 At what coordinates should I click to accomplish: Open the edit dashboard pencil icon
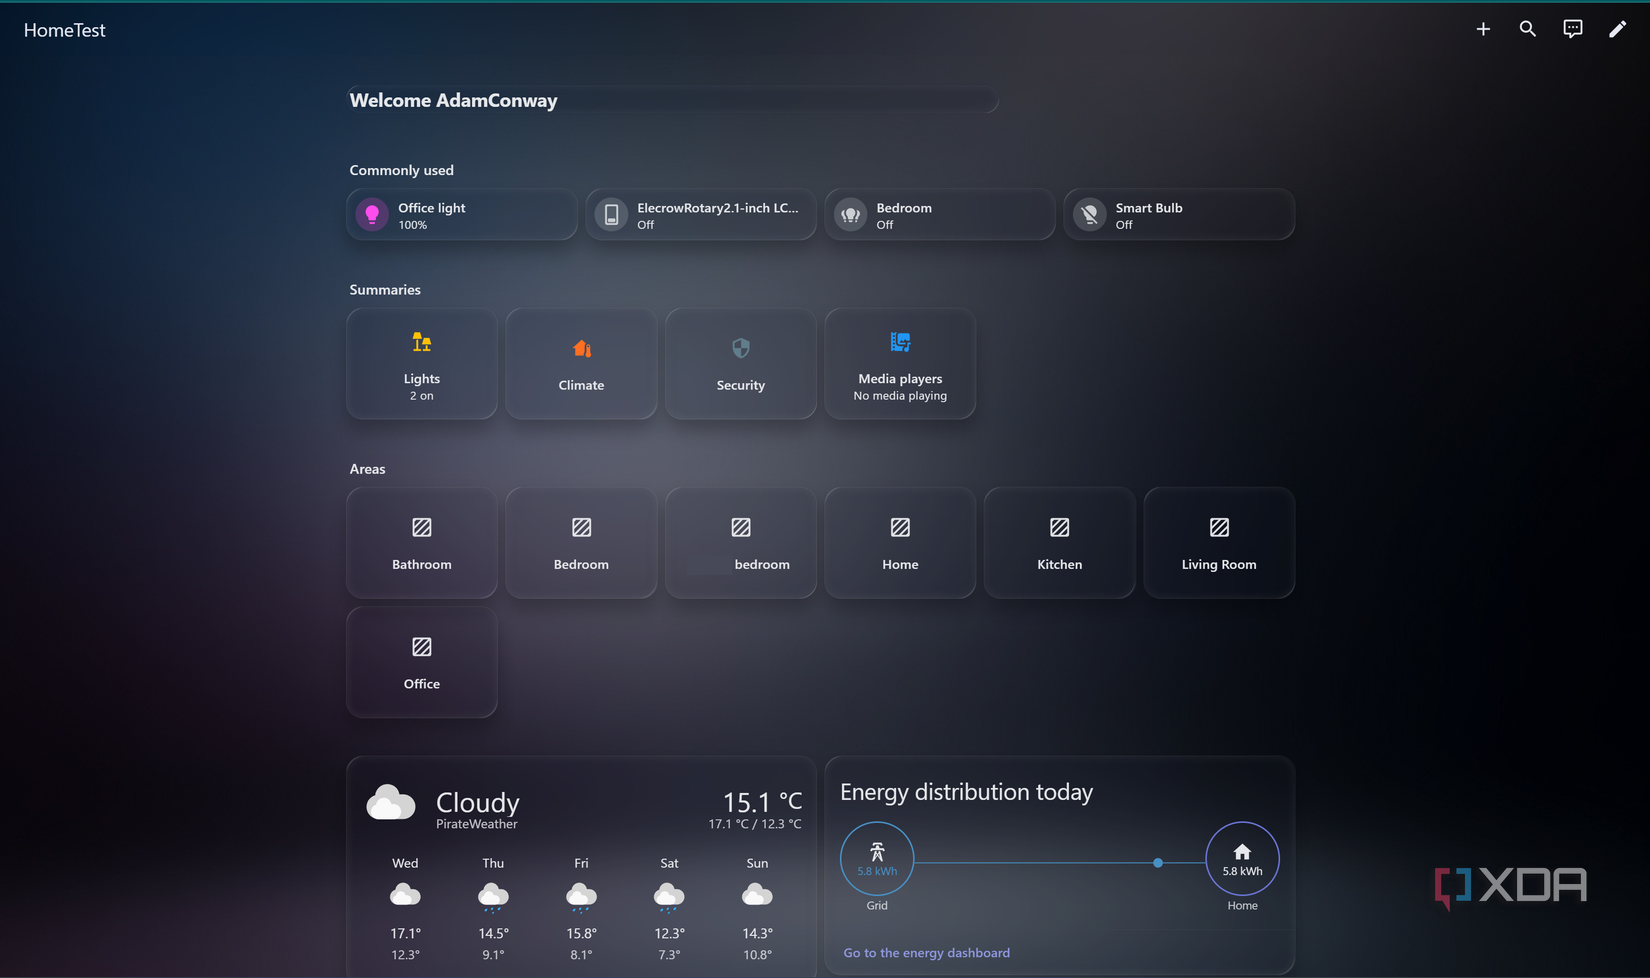(x=1618, y=29)
